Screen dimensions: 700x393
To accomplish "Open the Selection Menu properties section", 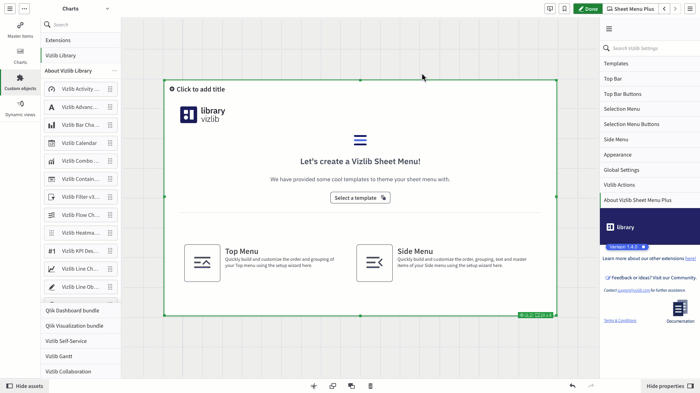I will [650, 109].
